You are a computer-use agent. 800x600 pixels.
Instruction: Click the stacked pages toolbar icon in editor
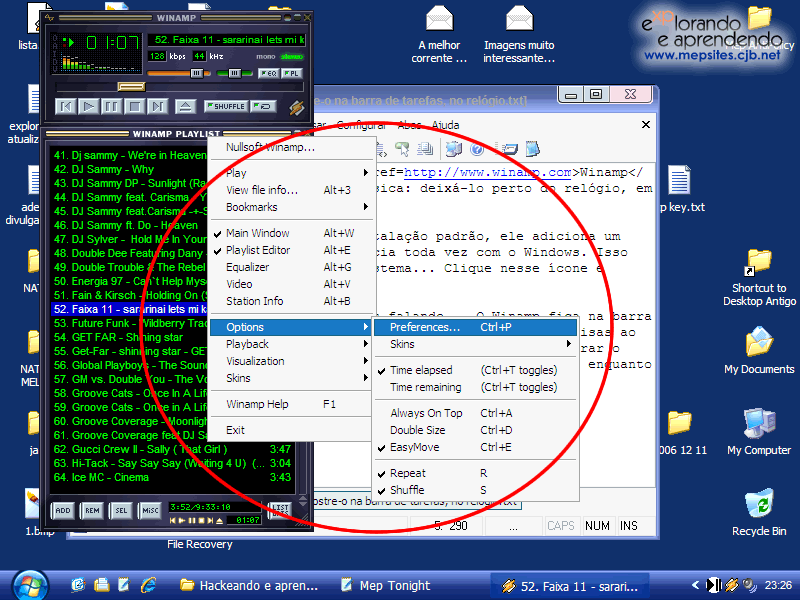click(425, 149)
